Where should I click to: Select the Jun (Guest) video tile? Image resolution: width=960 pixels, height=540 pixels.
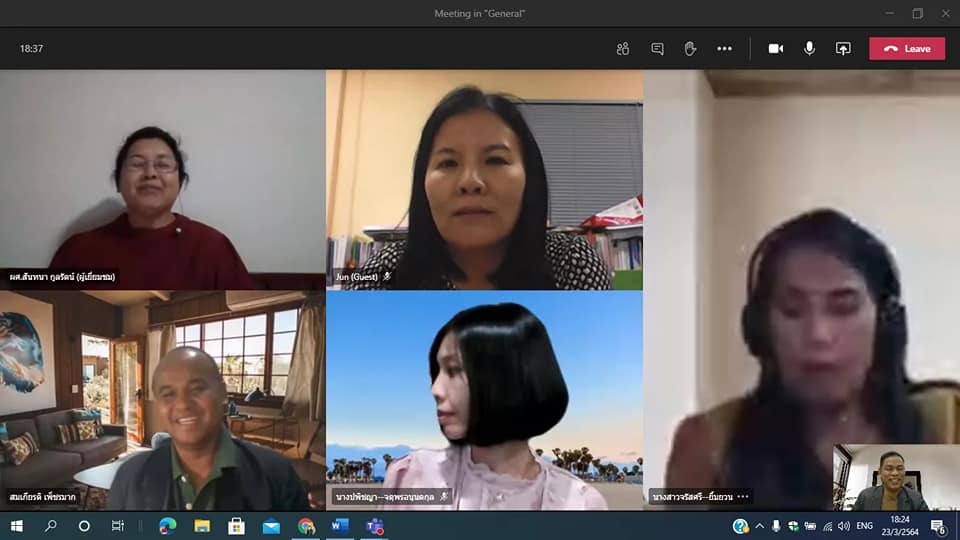tap(484, 180)
